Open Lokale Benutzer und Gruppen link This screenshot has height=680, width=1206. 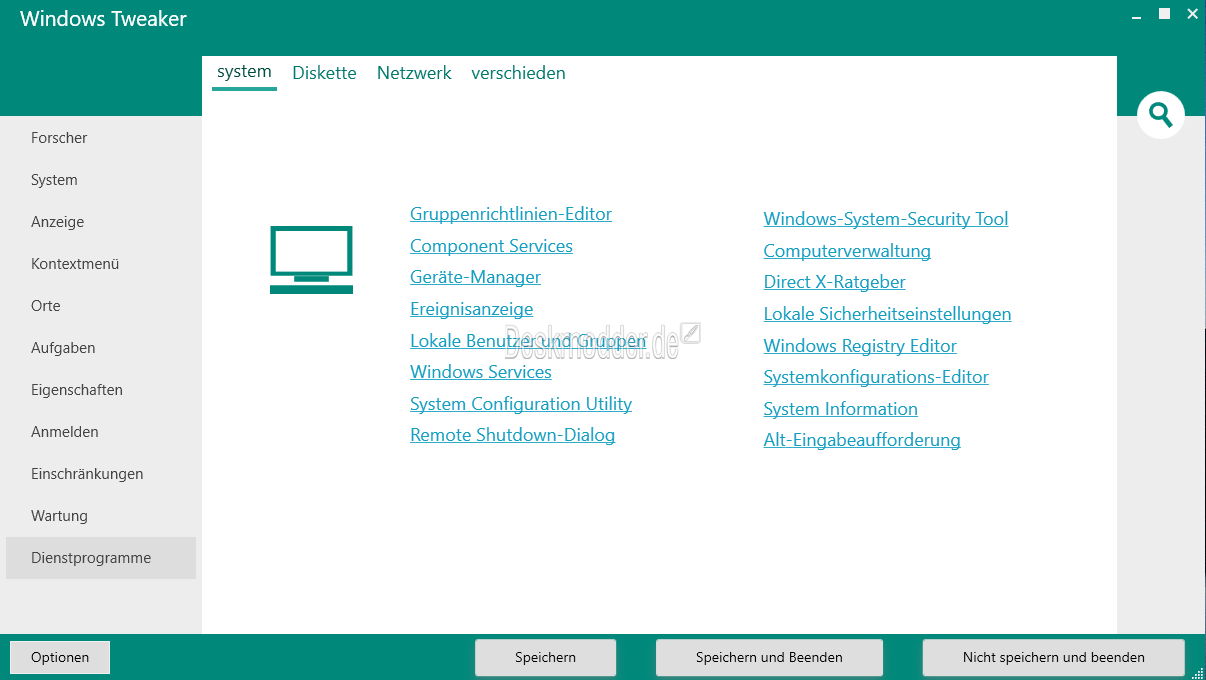(528, 341)
